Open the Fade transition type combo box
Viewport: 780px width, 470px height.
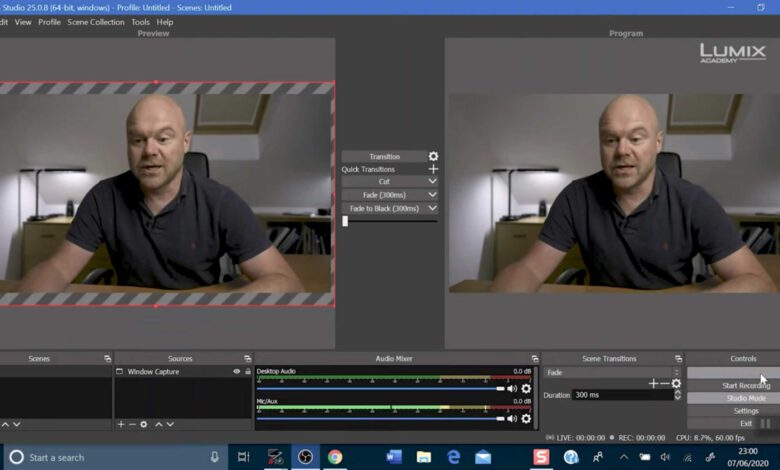pyautogui.click(x=612, y=372)
